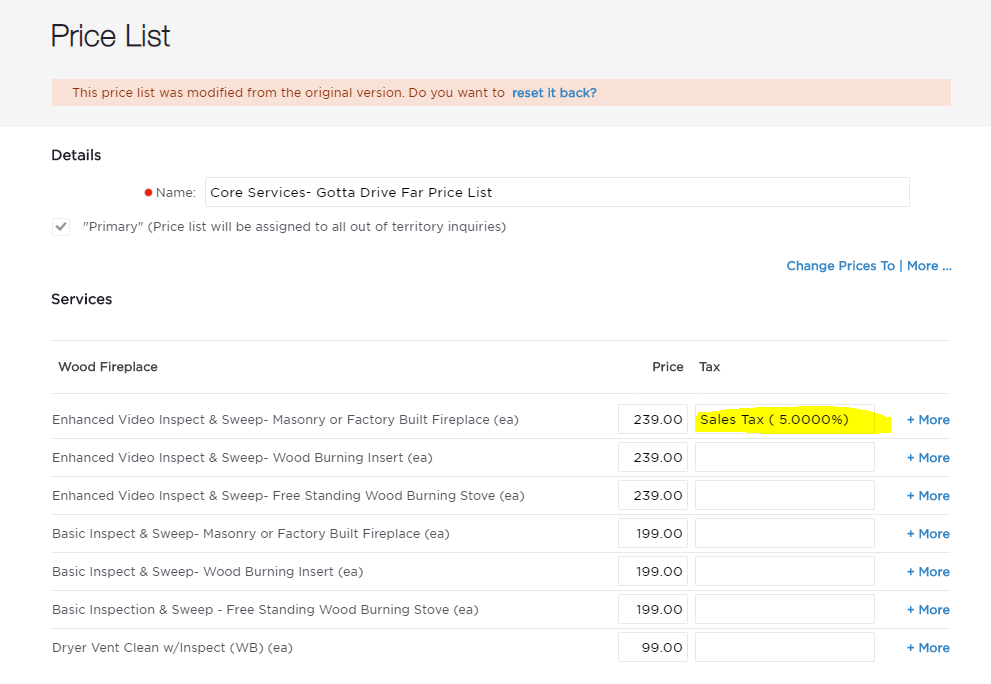Expand + More for Enhanced Free Standing Stove
The height and width of the screenshot is (684, 991).
point(928,496)
